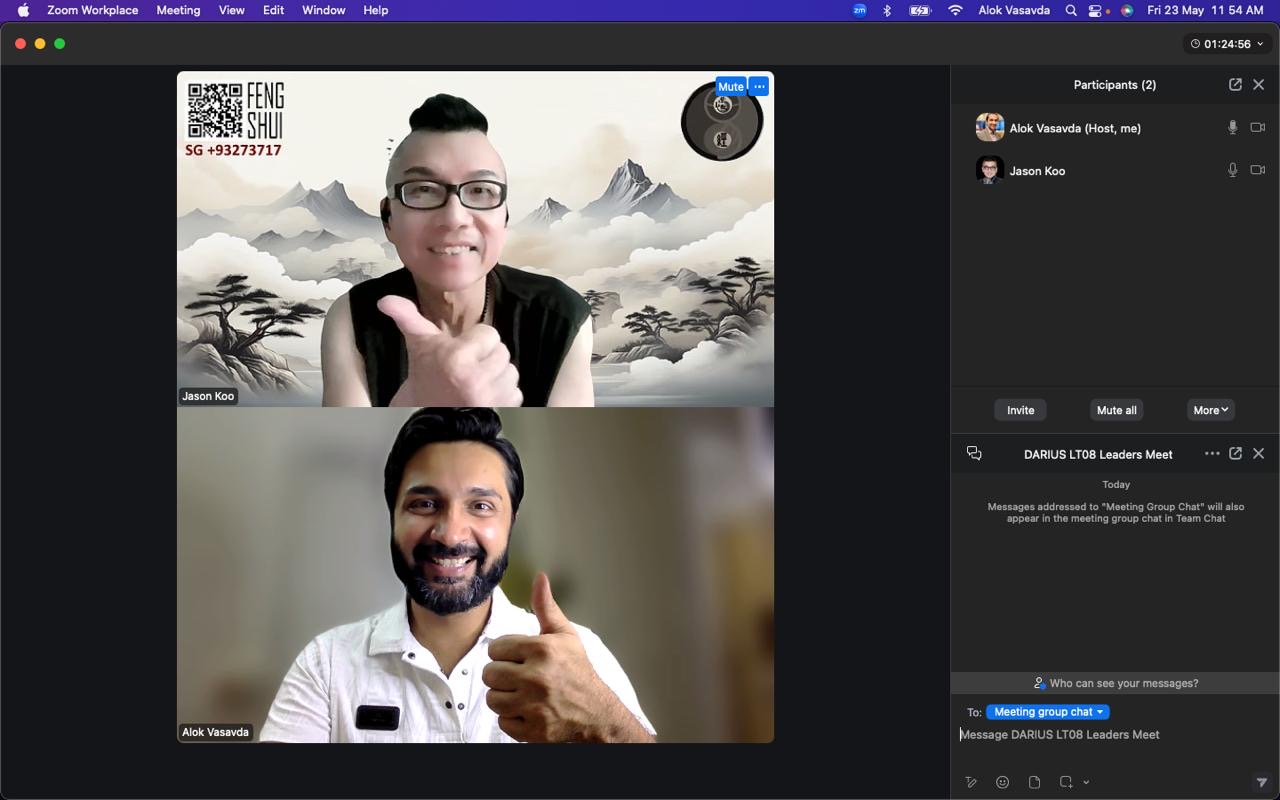
Task: Toggle Alok Vasavda's microphone in participants list
Action: point(1232,128)
